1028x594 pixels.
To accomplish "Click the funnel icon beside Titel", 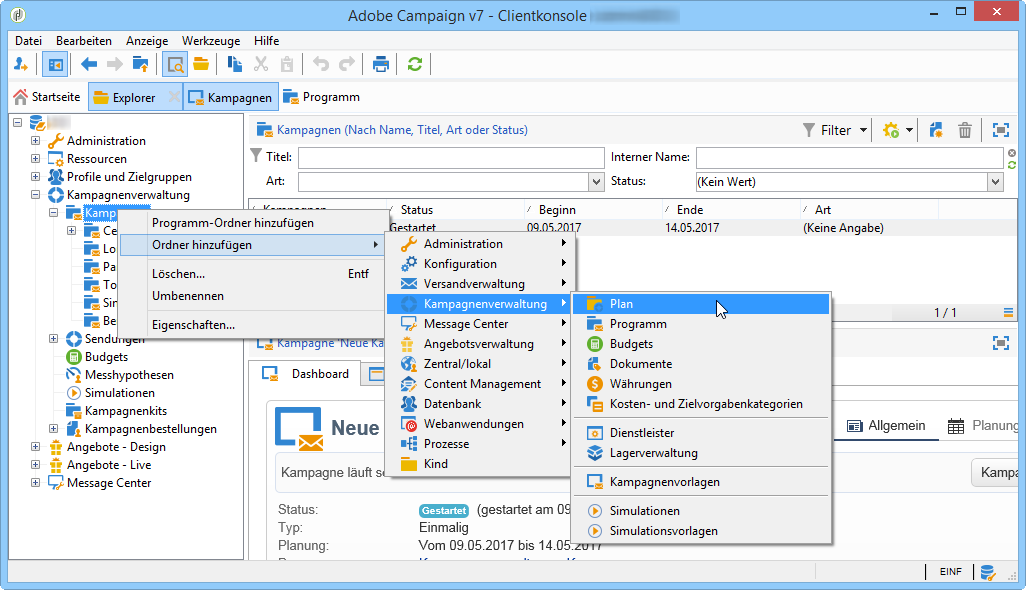I will coord(256,156).
